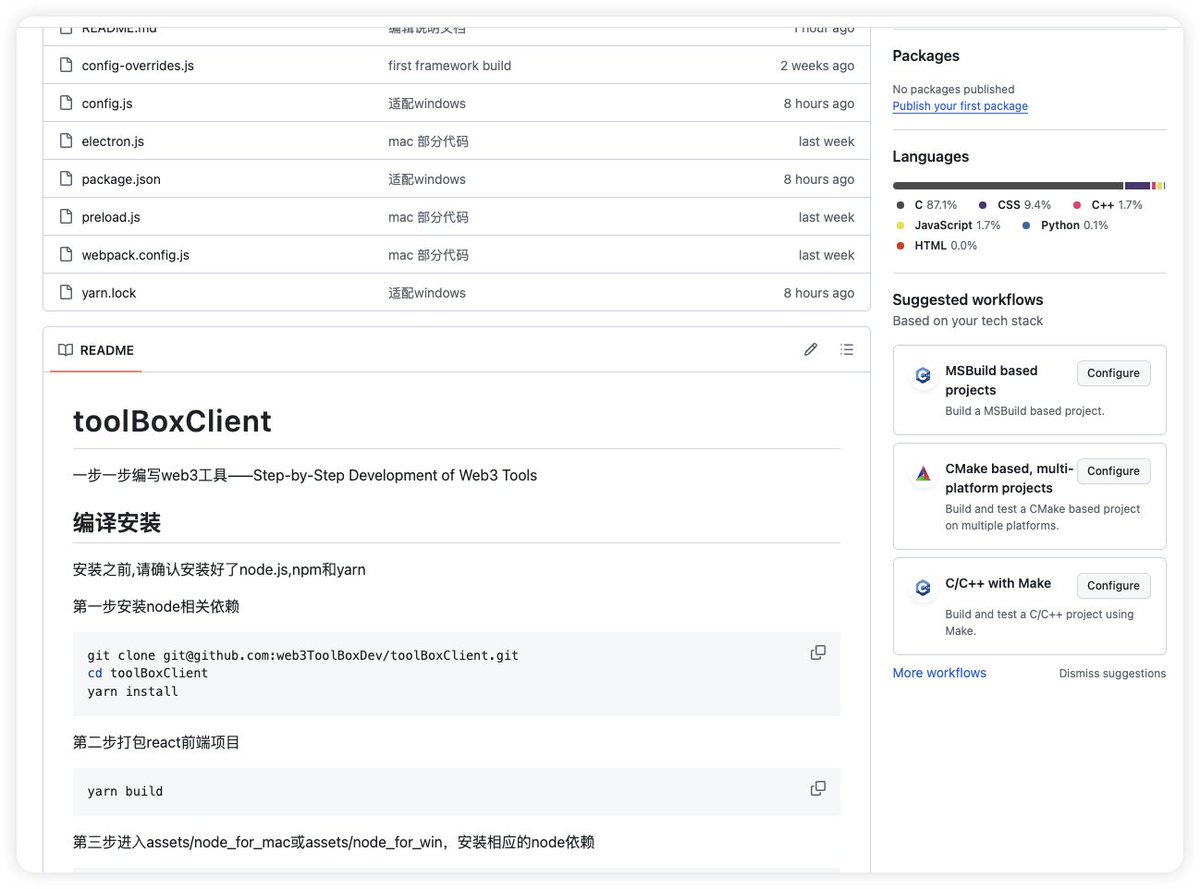This screenshot has width=1200, height=889.
Task: Click the MSBuild workflow logo icon
Action: coord(922,375)
